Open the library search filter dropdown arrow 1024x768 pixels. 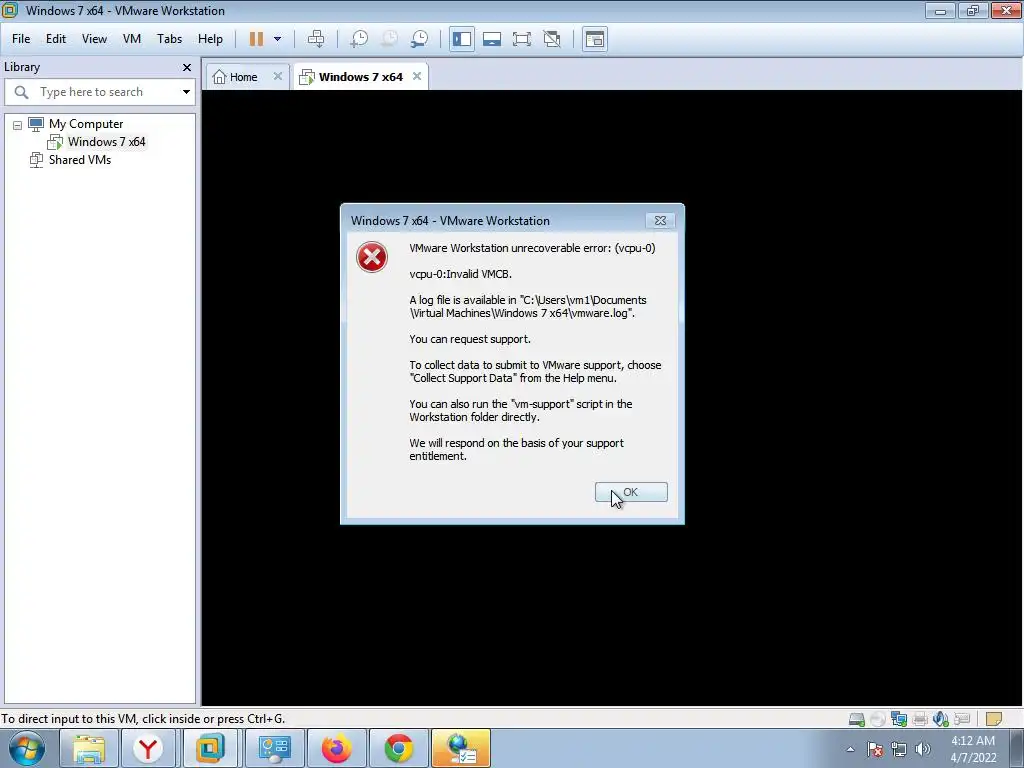(x=186, y=92)
